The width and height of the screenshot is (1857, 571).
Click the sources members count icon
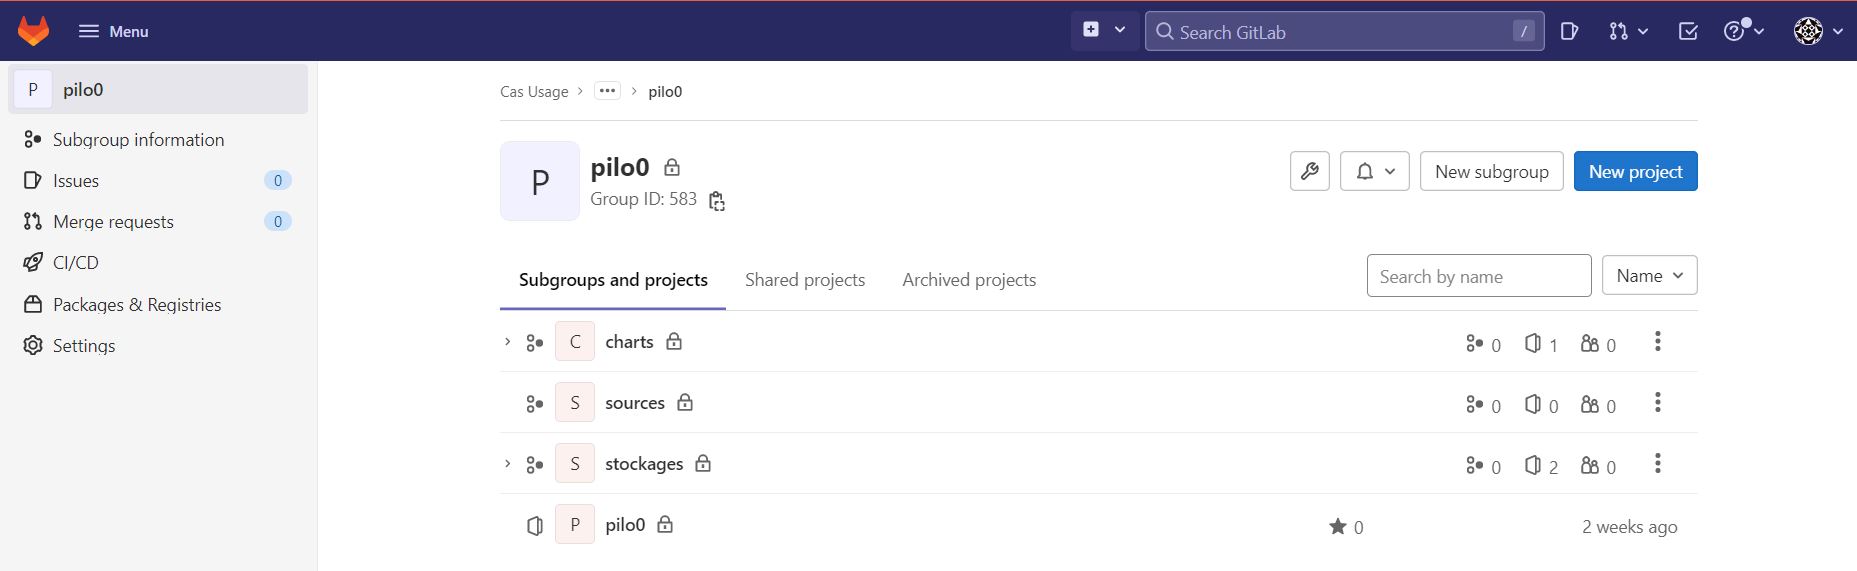1590,404
